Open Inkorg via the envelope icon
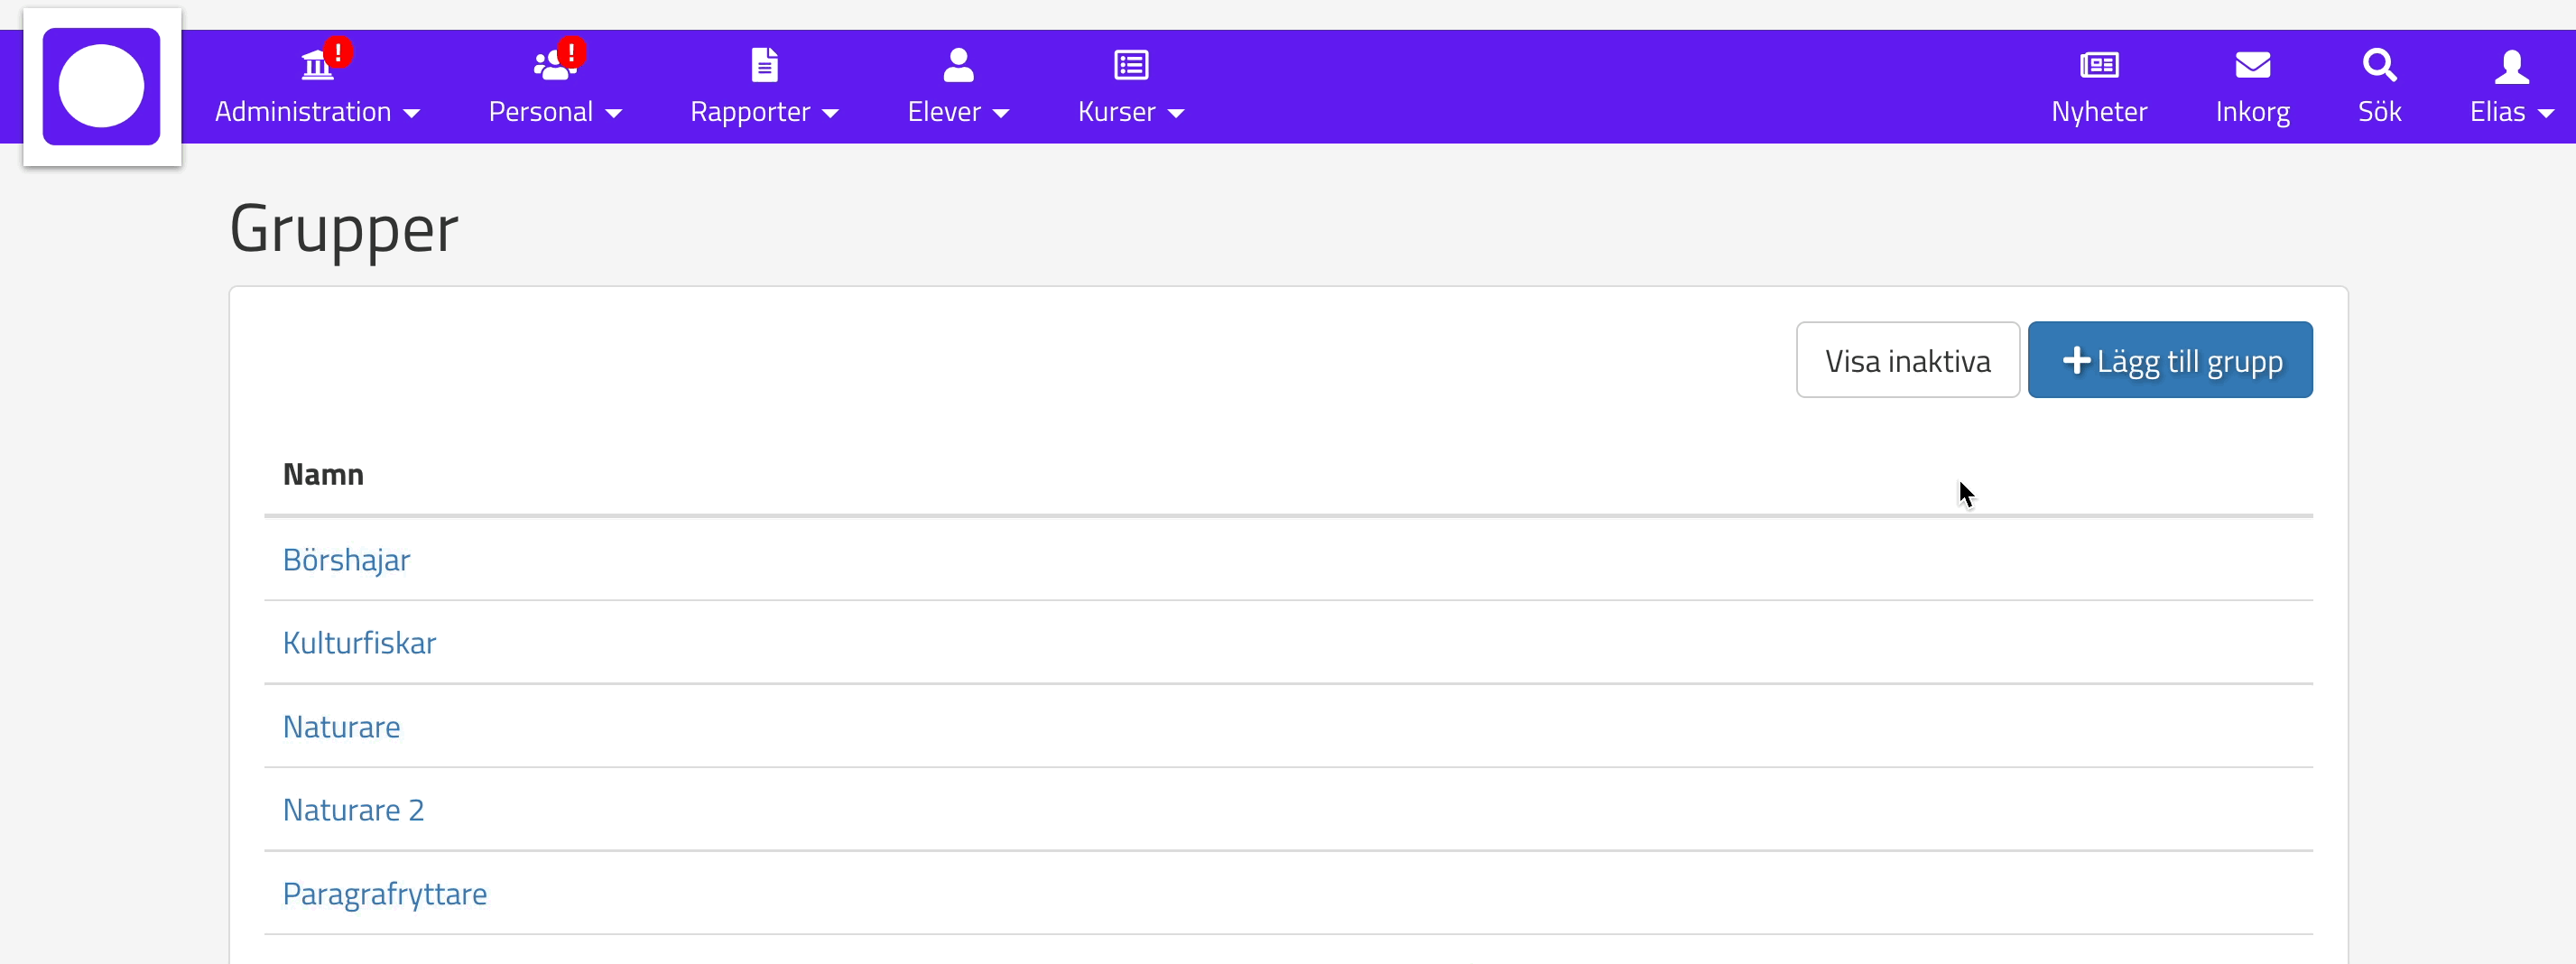Image resolution: width=2576 pixels, height=964 pixels. pyautogui.click(x=2252, y=65)
